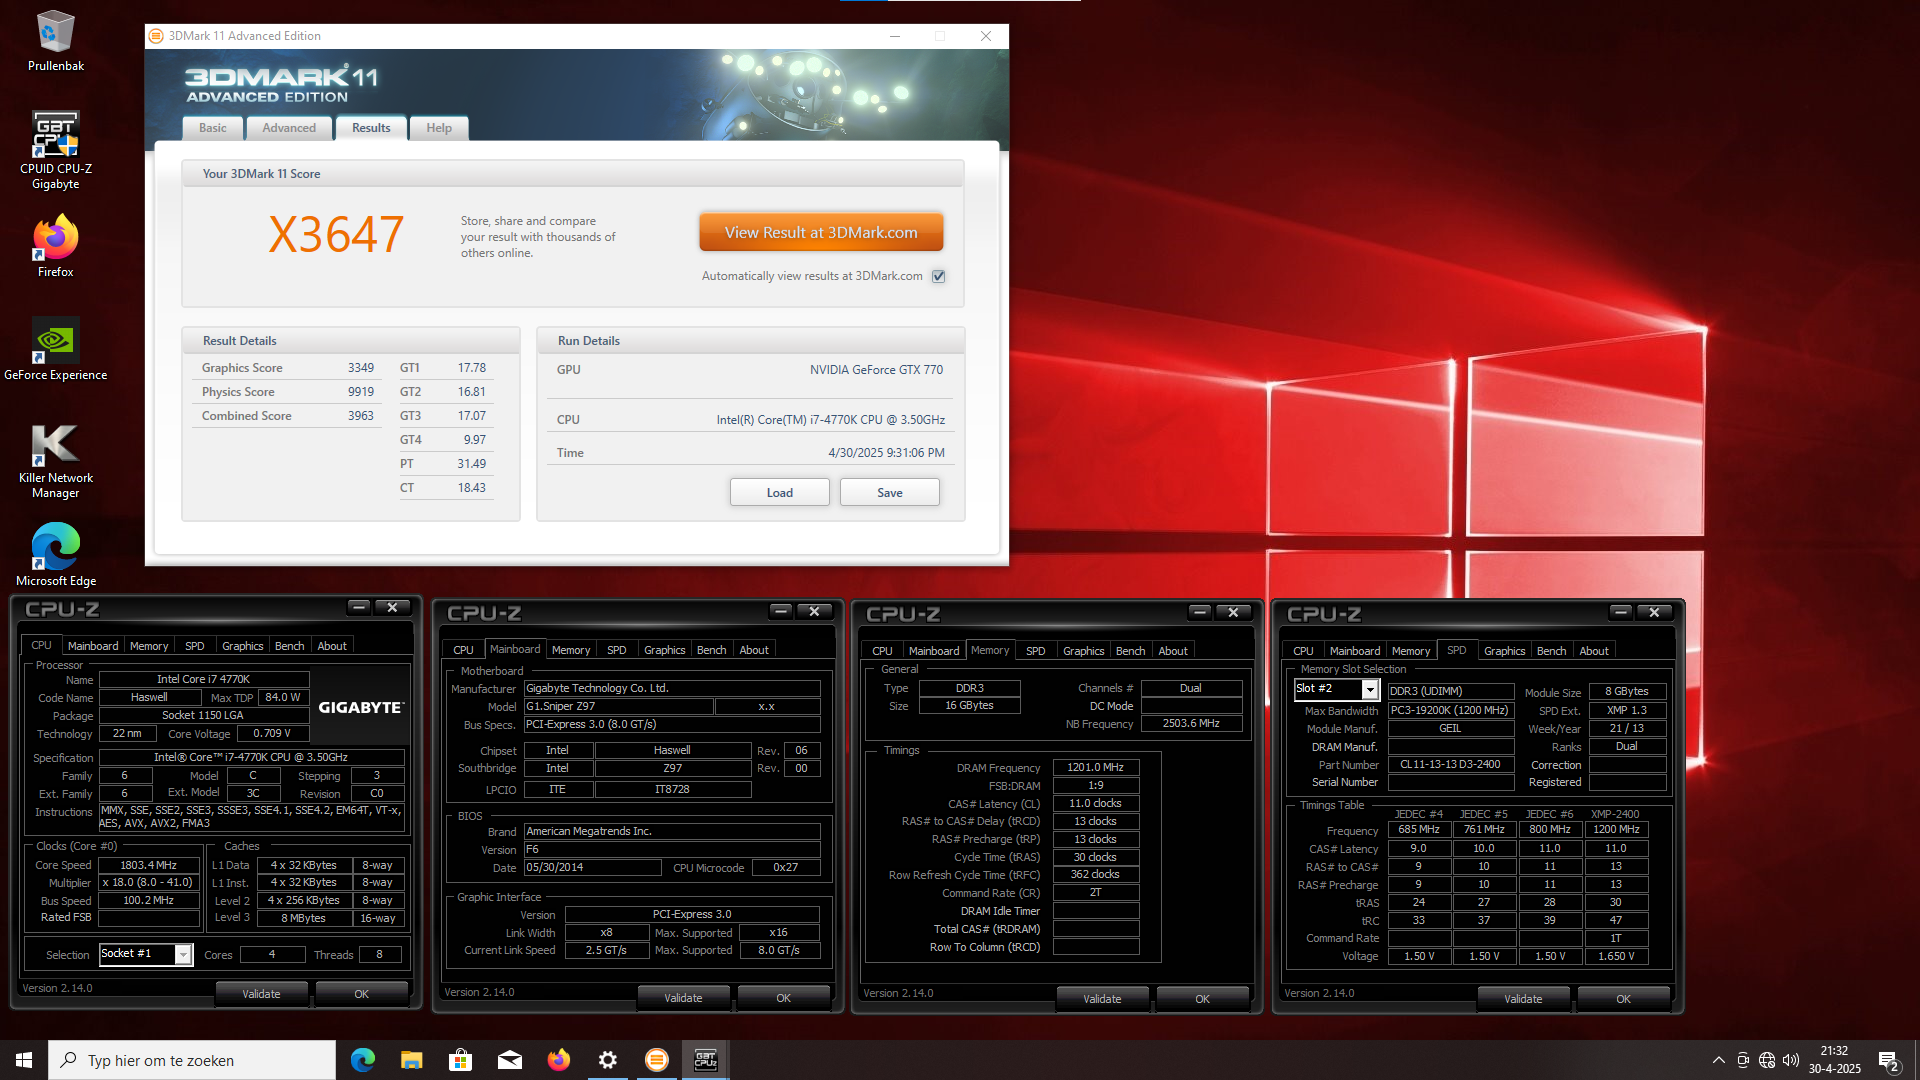Switch to Basic tab in 3DMark
1920x1080 pixels.
tap(212, 128)
